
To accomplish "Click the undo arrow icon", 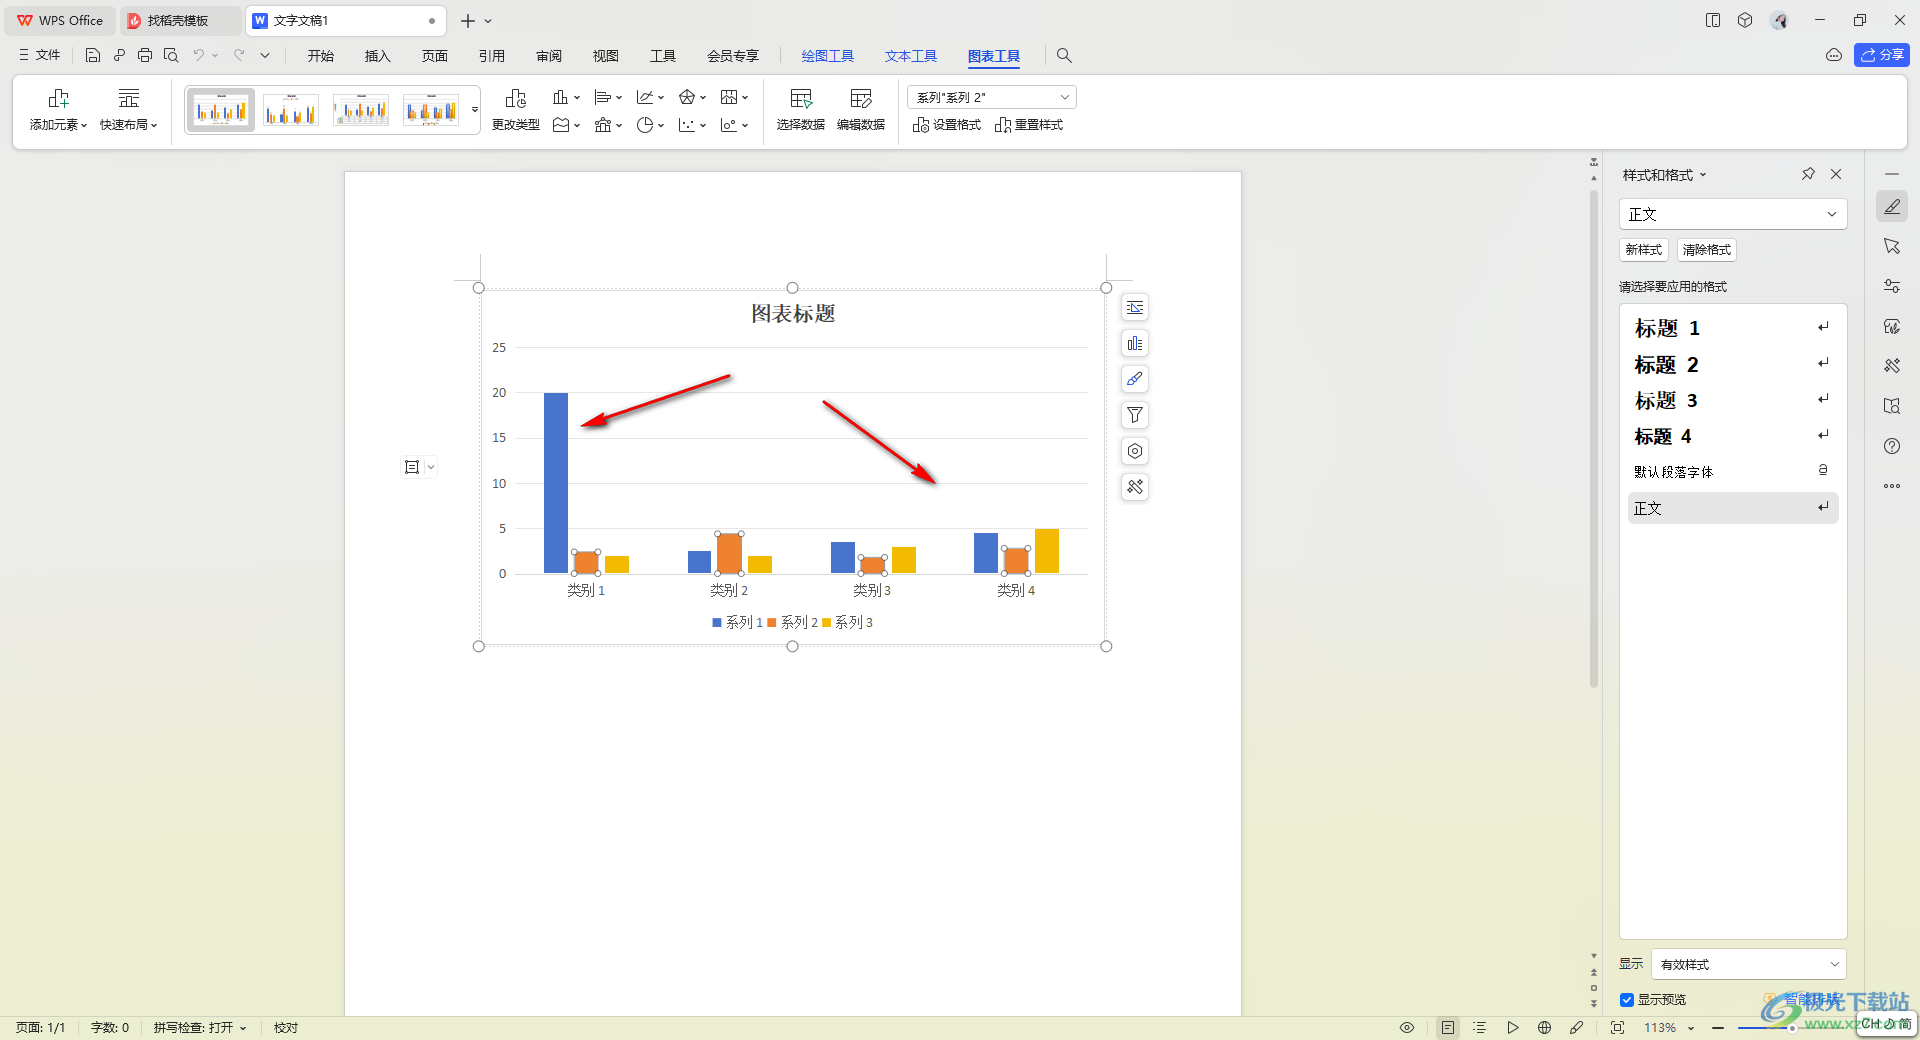I will coord(199,56).
